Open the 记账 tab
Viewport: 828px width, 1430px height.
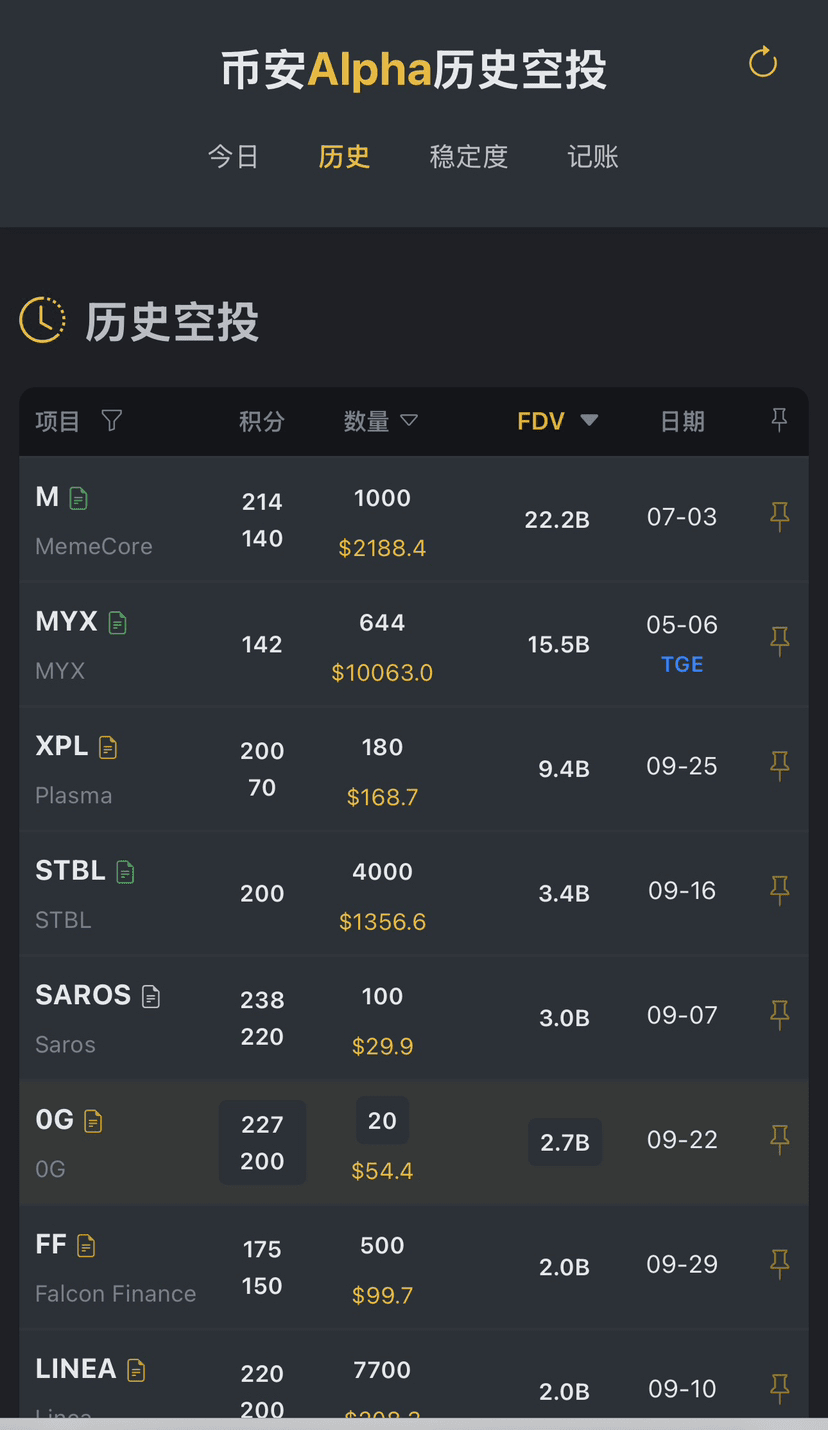pos(593,157)
